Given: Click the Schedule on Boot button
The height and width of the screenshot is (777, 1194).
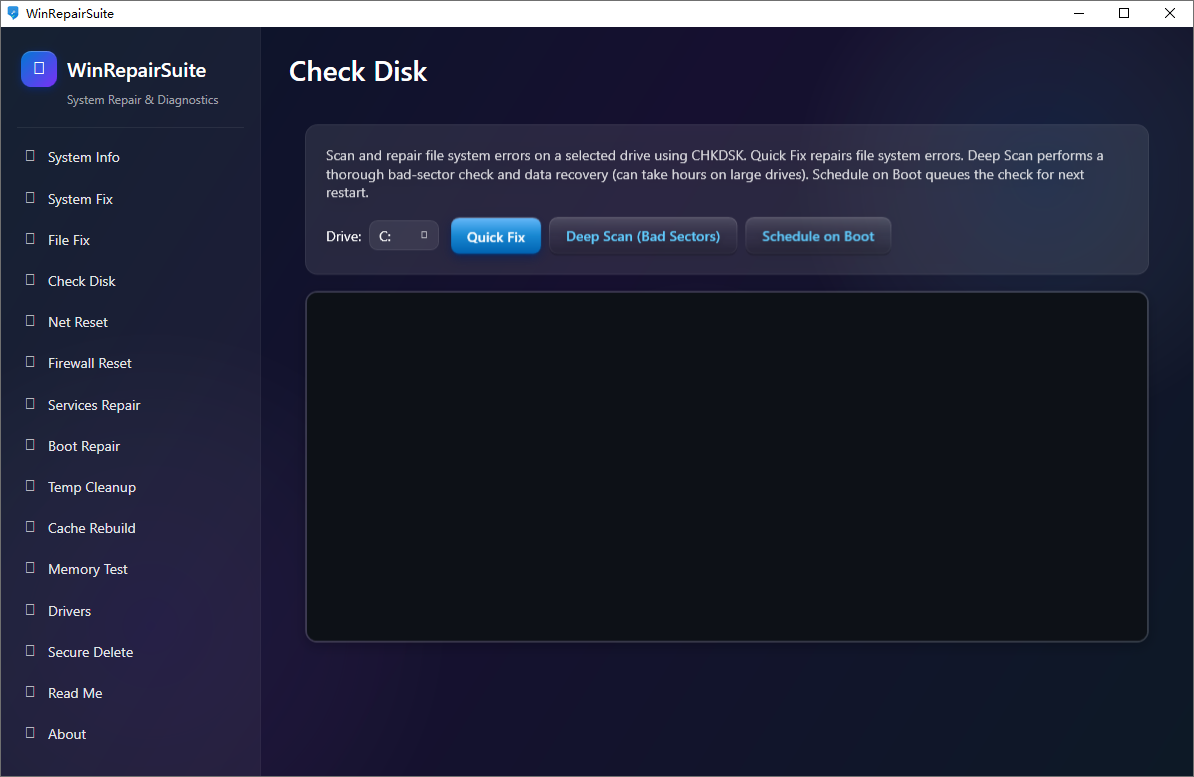Looking at the screenshot, I should (x=818, y=236).
